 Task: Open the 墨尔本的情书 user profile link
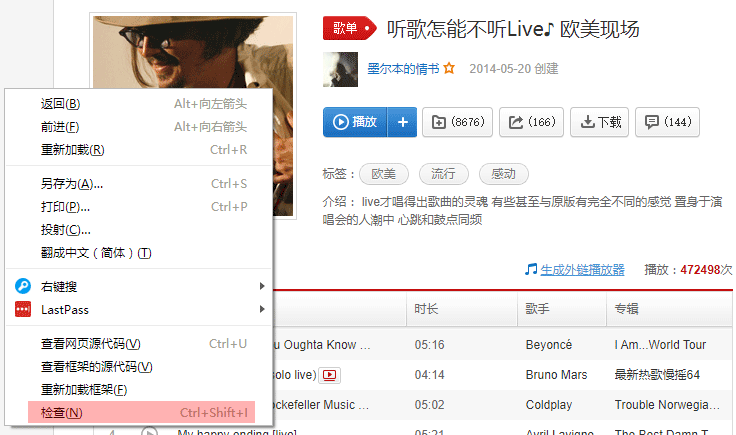[403, 69]
